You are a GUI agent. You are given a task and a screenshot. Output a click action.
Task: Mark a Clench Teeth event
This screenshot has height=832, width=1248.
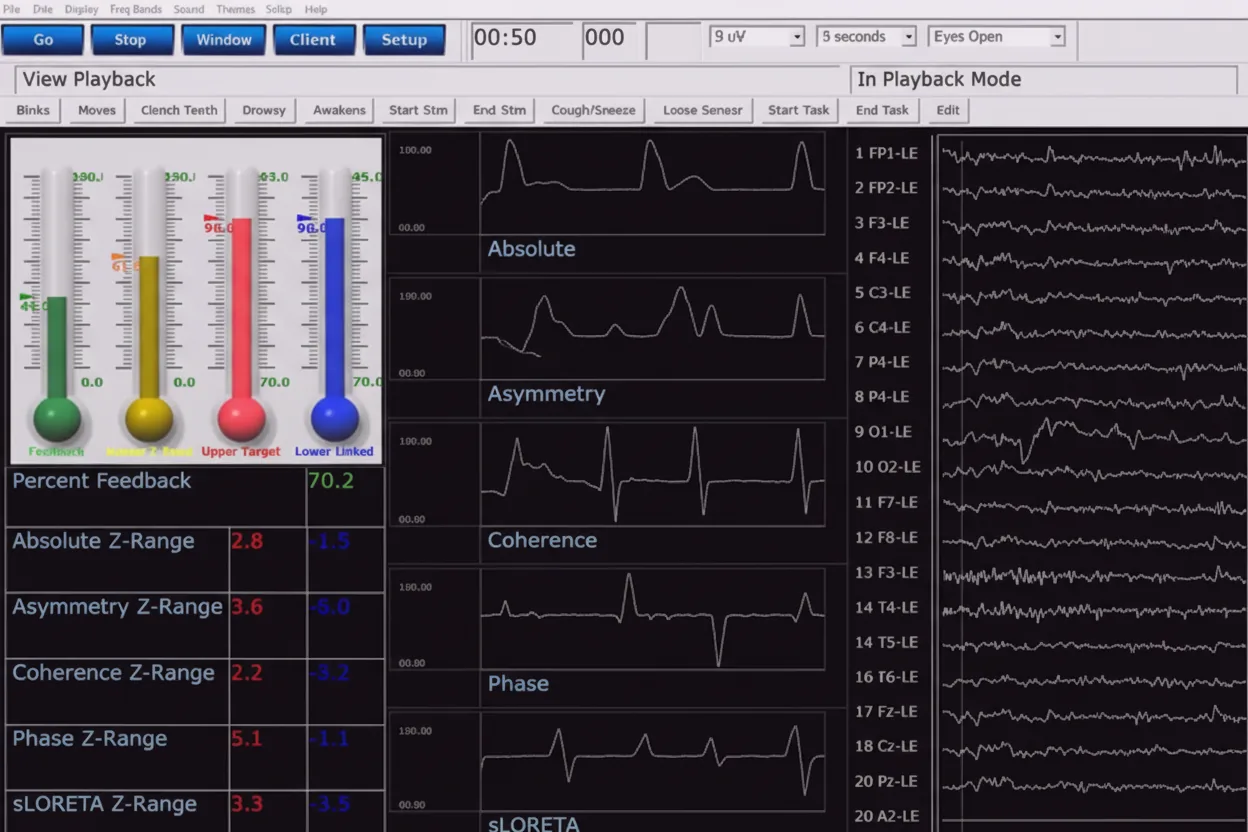(179, 110)
